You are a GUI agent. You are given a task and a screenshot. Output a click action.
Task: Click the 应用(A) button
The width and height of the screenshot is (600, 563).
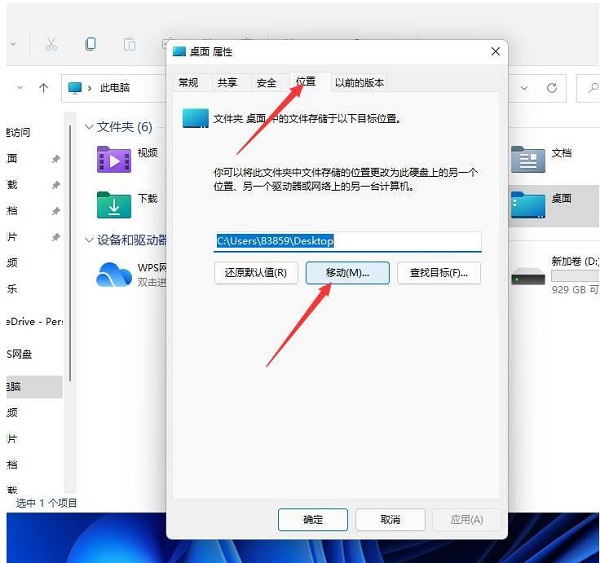(x=467, y=519)
